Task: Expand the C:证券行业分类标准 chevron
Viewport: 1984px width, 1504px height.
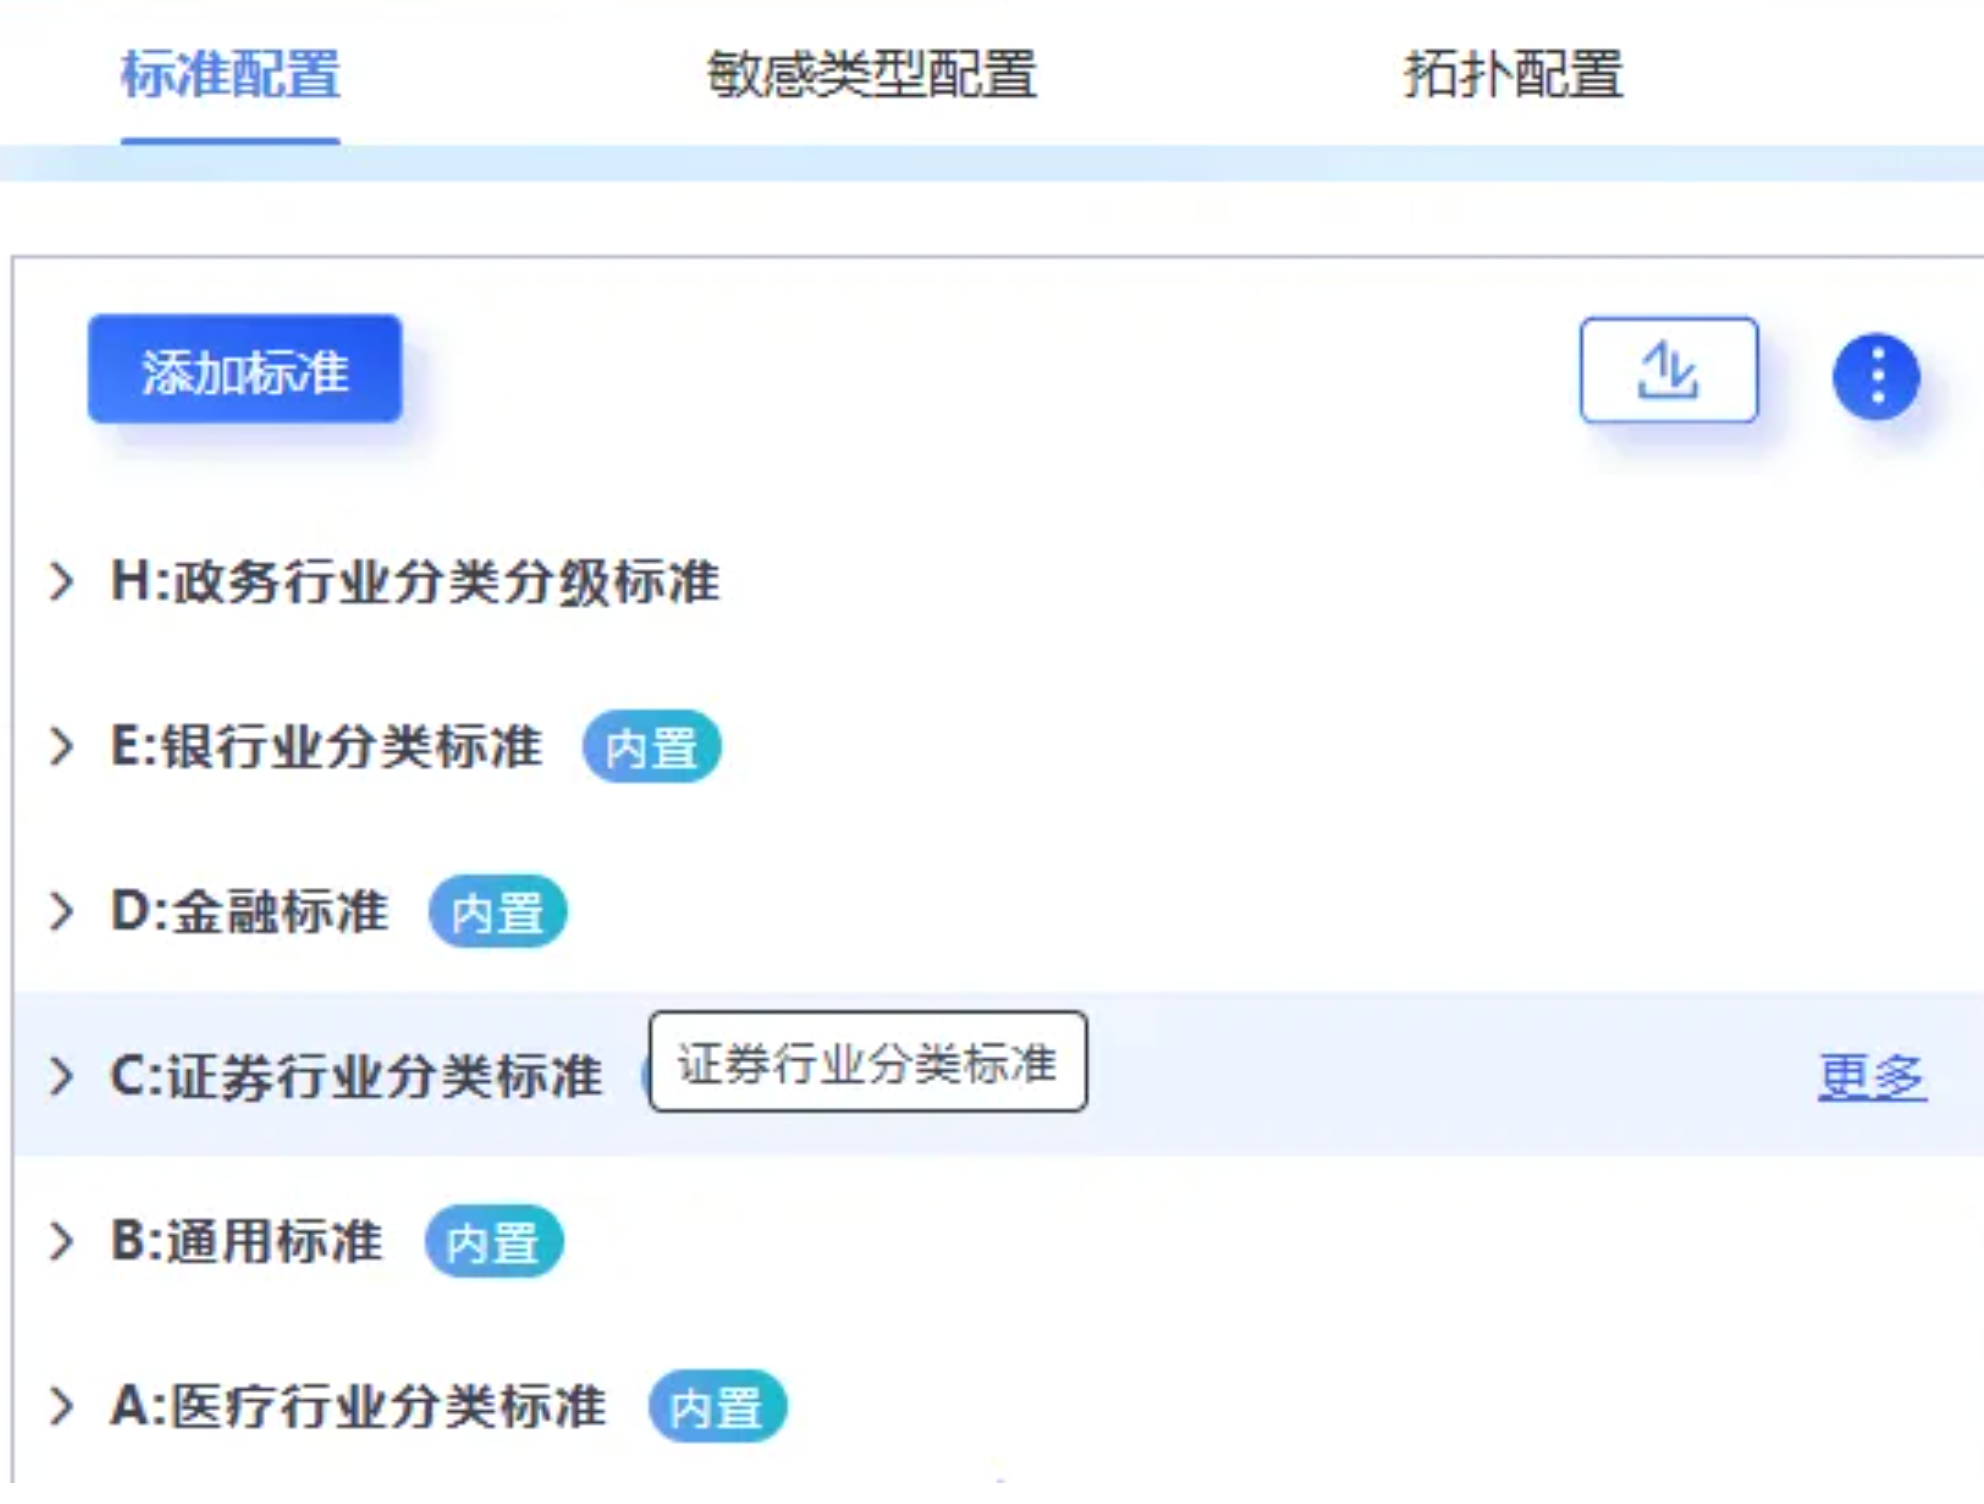Action: pos(62,1076)
